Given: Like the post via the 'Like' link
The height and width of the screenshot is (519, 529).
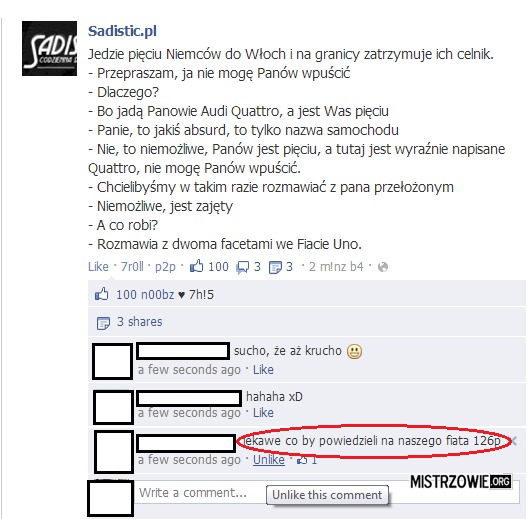Looking at the screenshot, I should point(98,267).
